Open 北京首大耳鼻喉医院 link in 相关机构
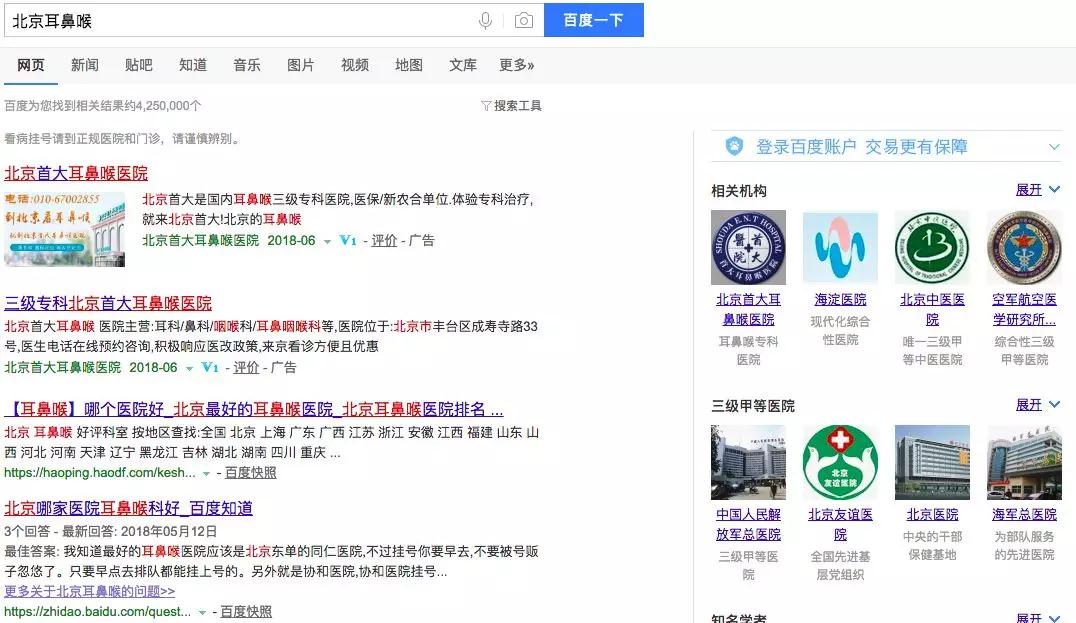Screen dimensions: 1076x623 749,309
